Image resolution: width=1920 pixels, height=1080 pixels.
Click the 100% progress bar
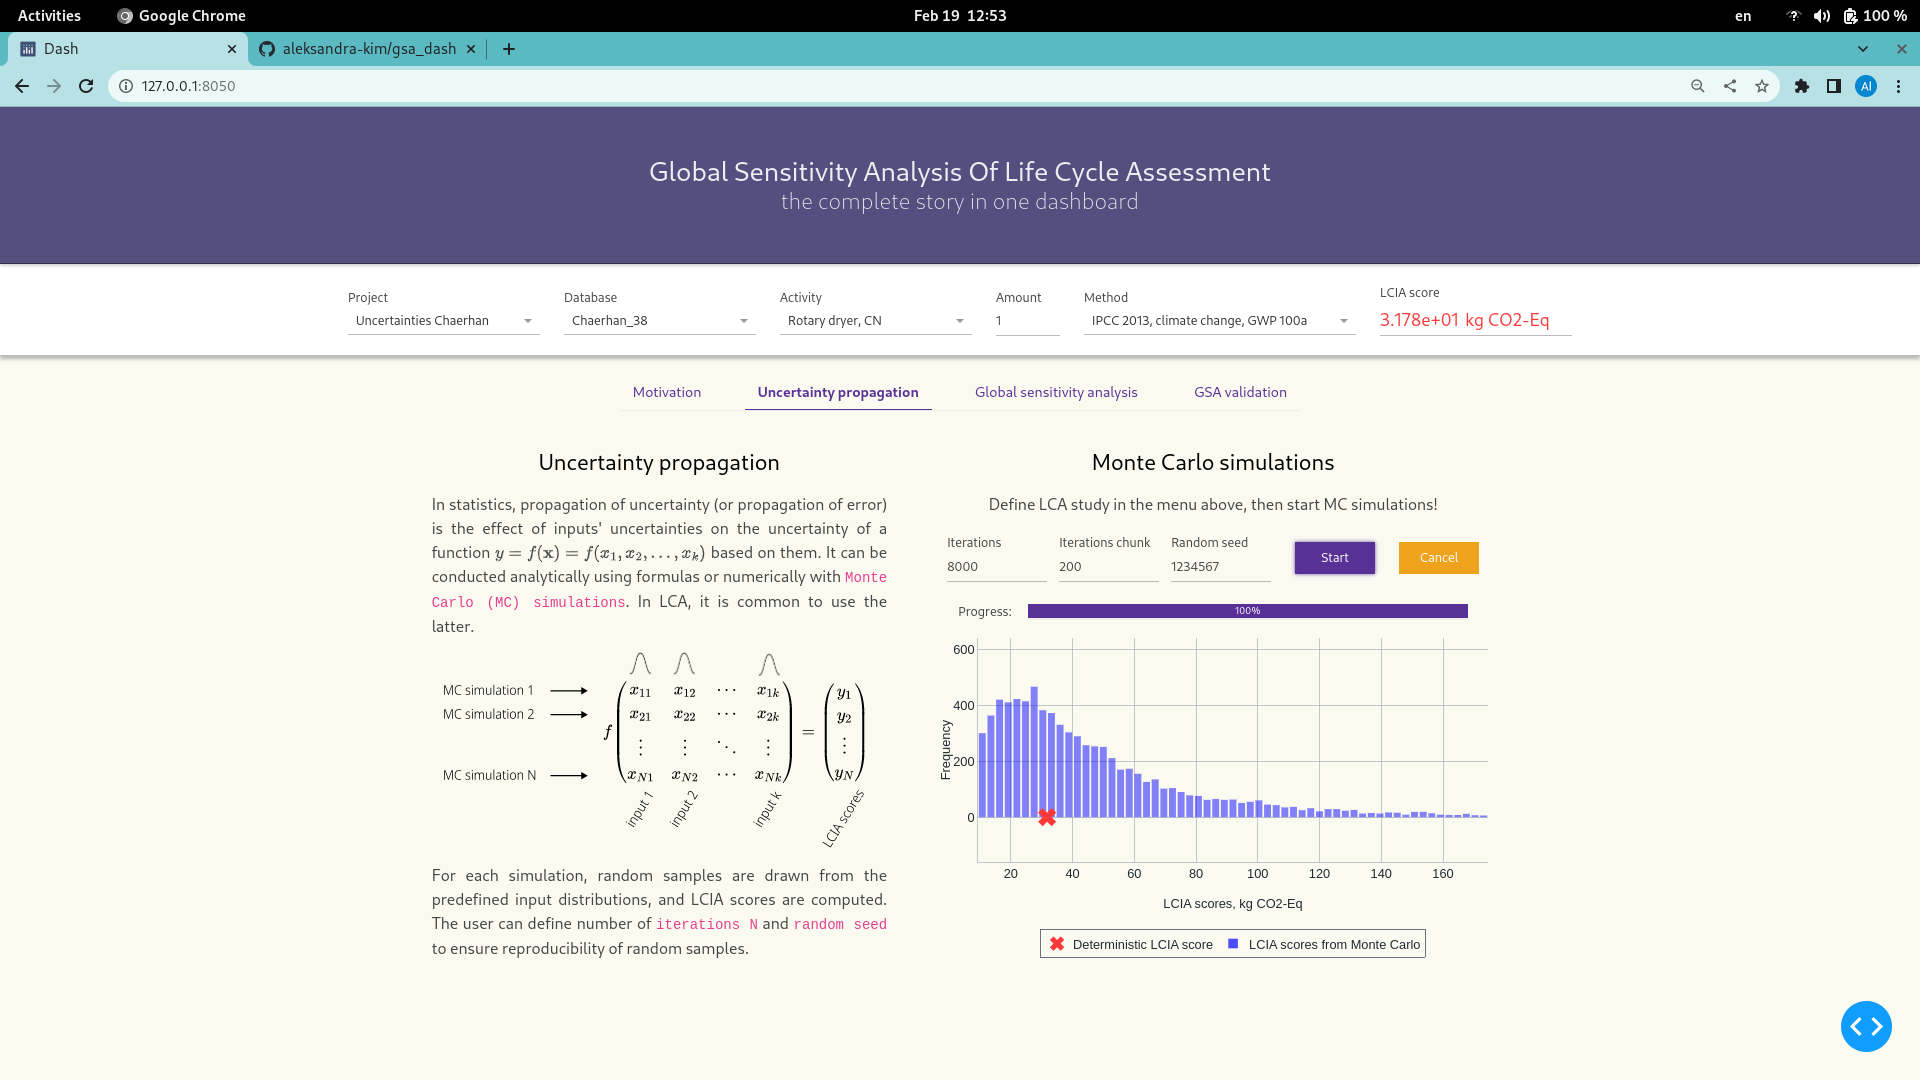pyautogui.click(x=1247, y=611)
